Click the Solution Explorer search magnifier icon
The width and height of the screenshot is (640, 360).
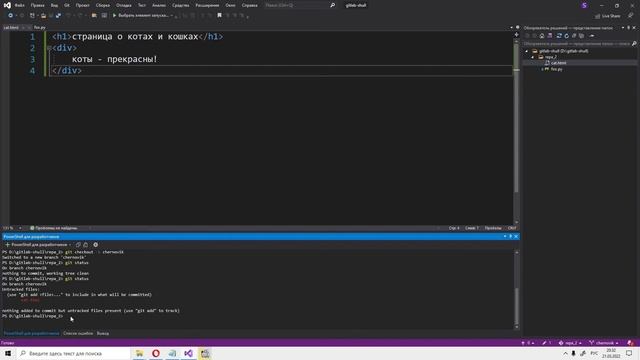tap(634, 44)
